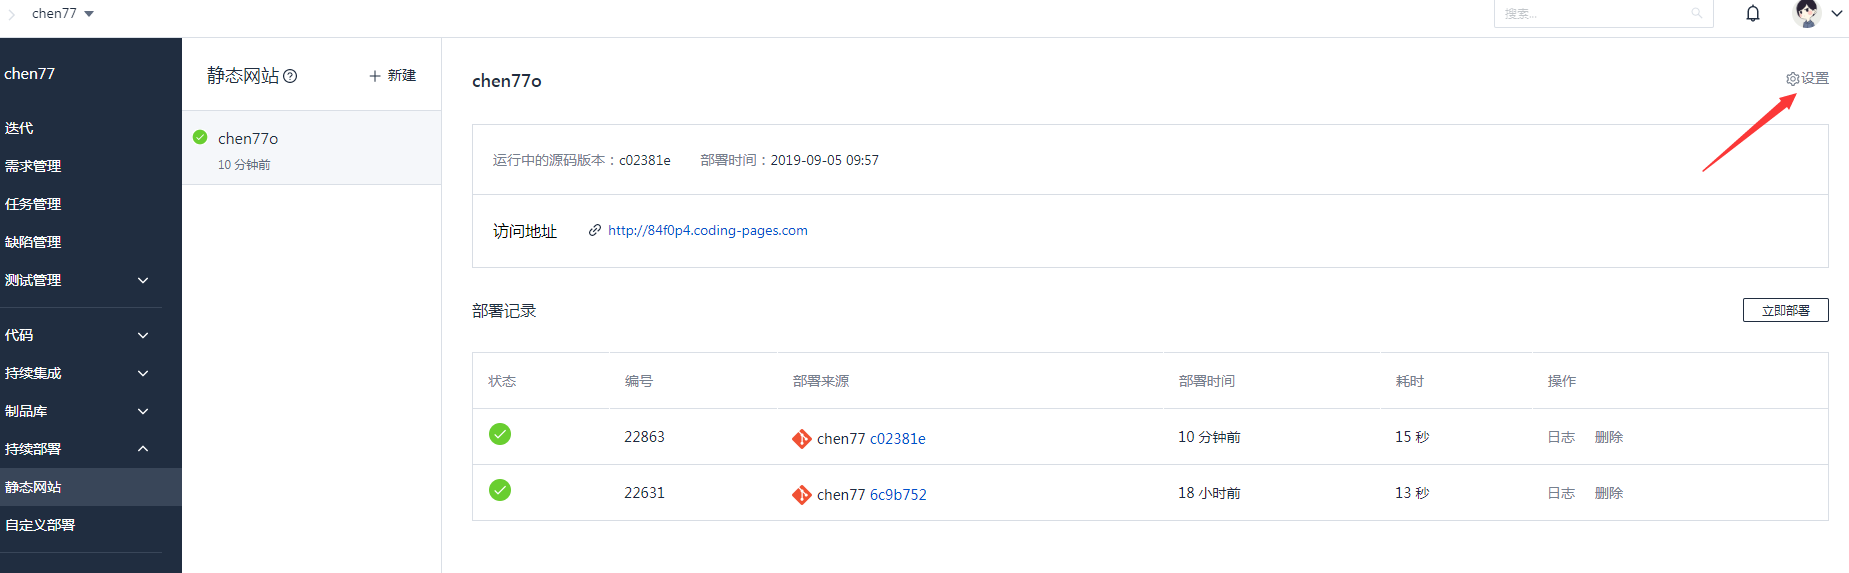
Task: Click '10 分钟前' in deployment table
Action: click(1209, 437)
